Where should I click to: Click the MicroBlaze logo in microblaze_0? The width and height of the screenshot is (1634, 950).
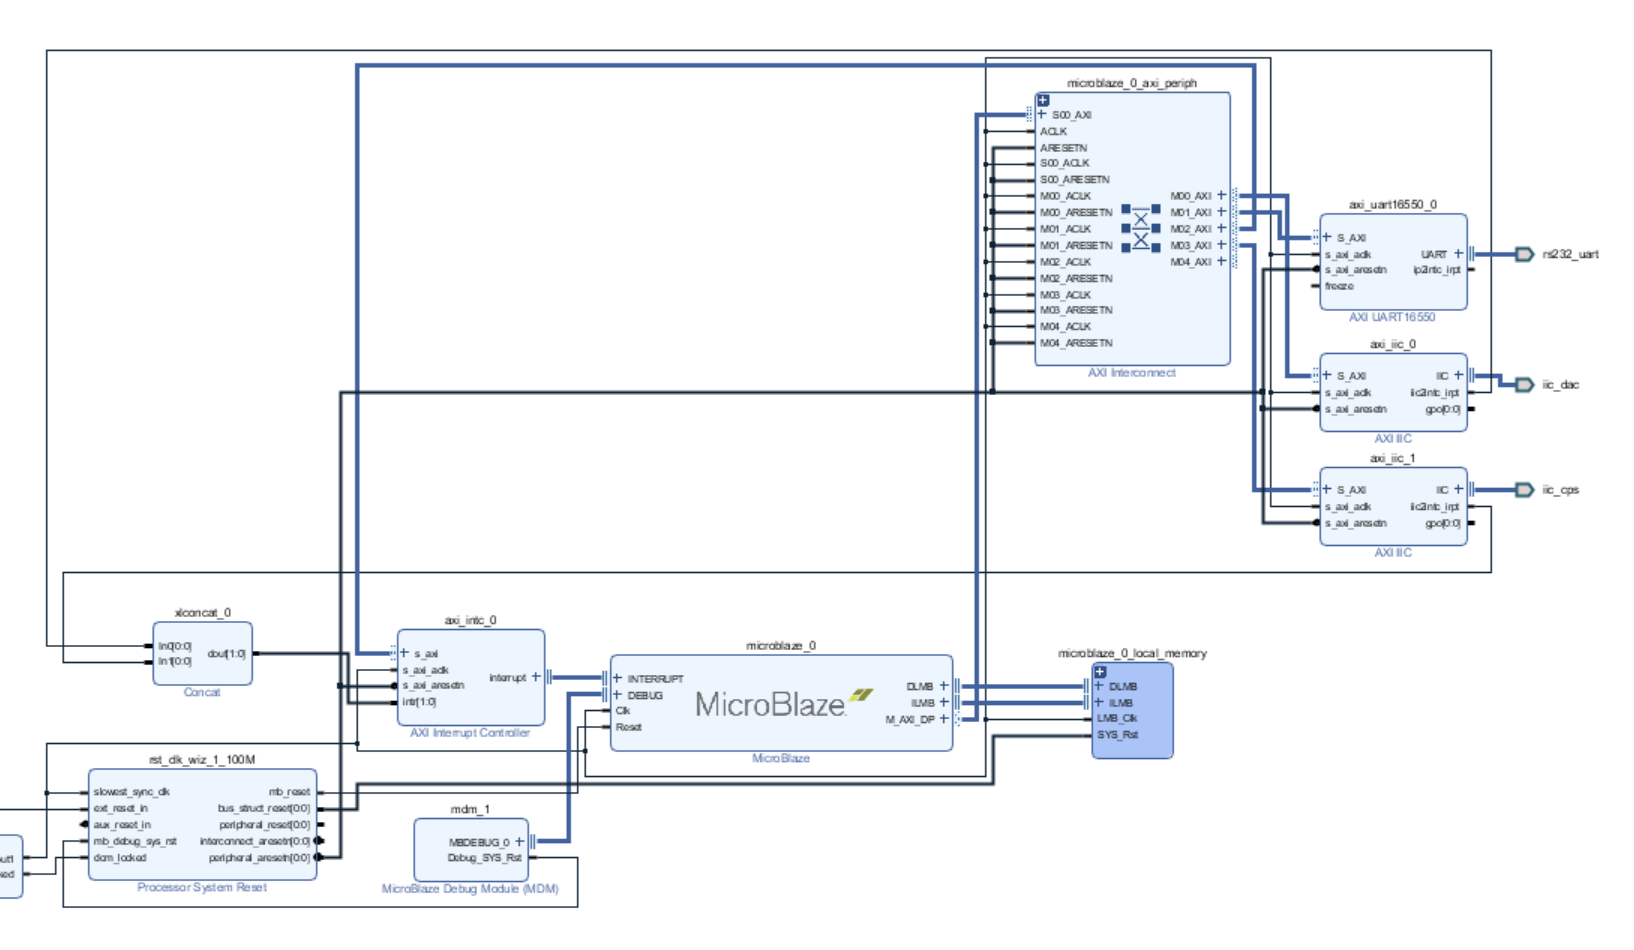pyautogui.click(x=784, y=703)
